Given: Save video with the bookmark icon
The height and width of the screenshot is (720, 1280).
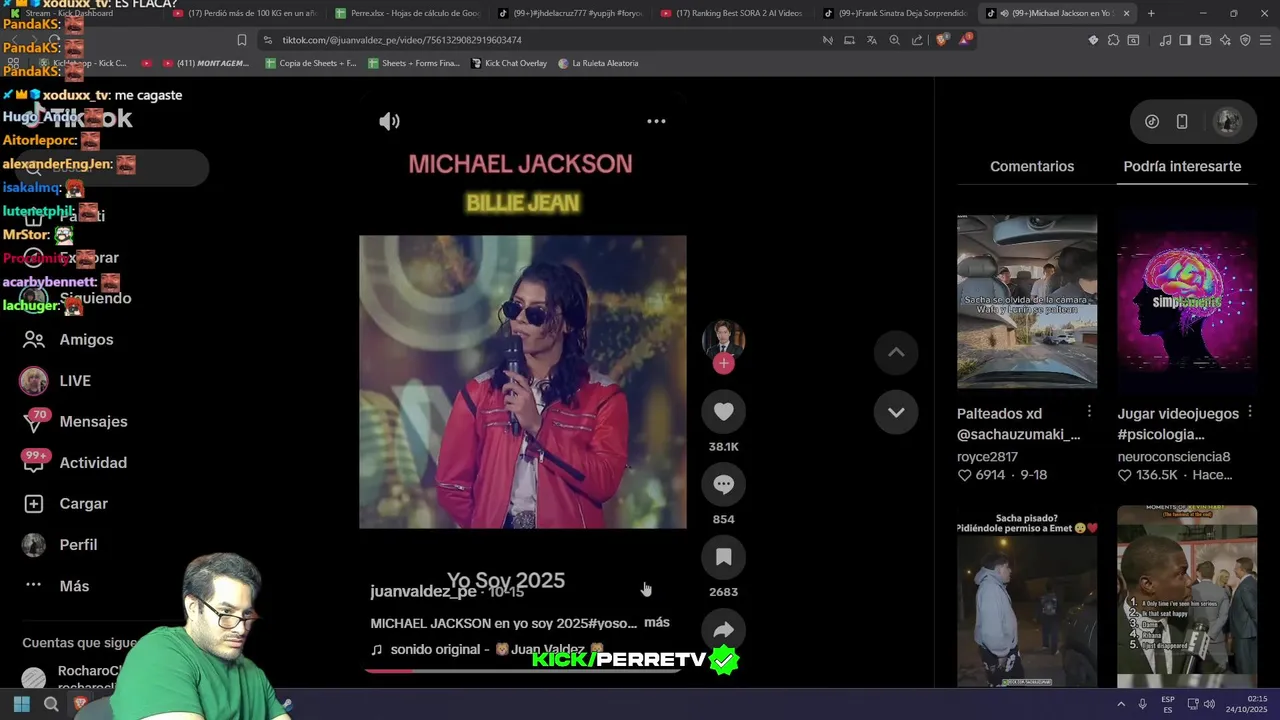Looking at the screenshot, I should tap(723, 557).
